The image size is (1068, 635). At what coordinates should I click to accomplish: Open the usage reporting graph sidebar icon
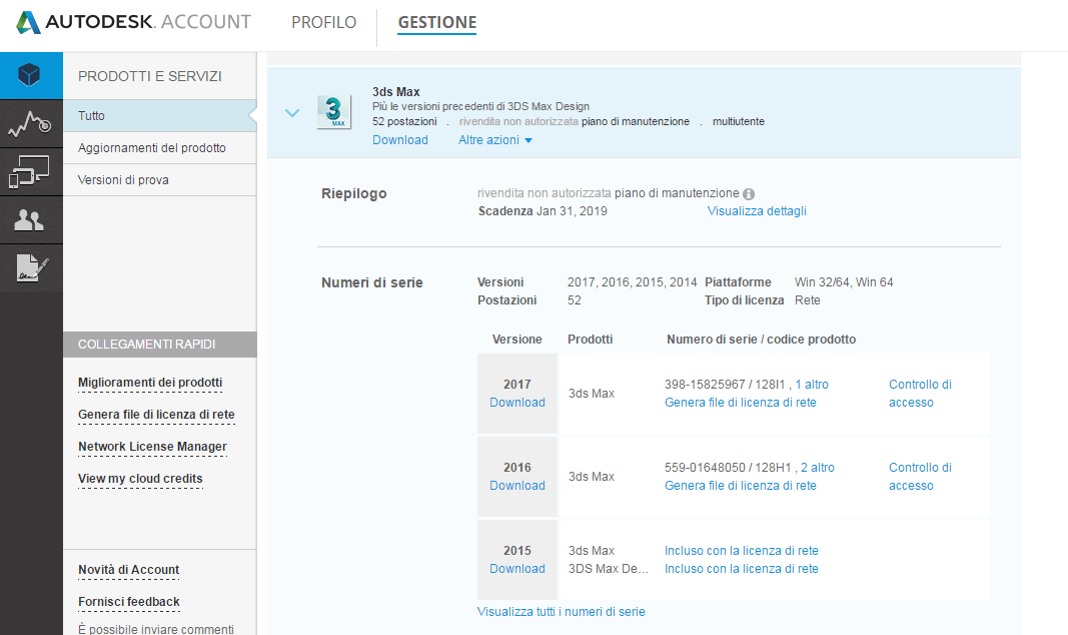(x=31, y=123)
